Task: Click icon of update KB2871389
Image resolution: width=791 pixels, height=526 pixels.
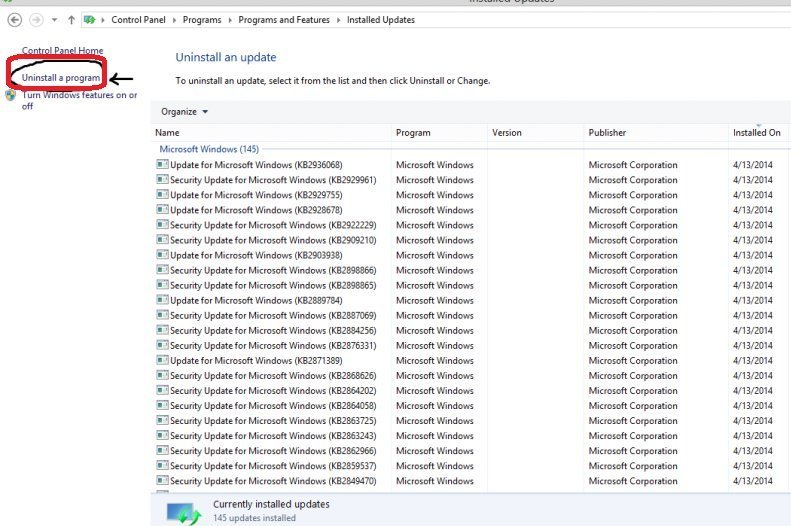Action: (x=162, y=361)
